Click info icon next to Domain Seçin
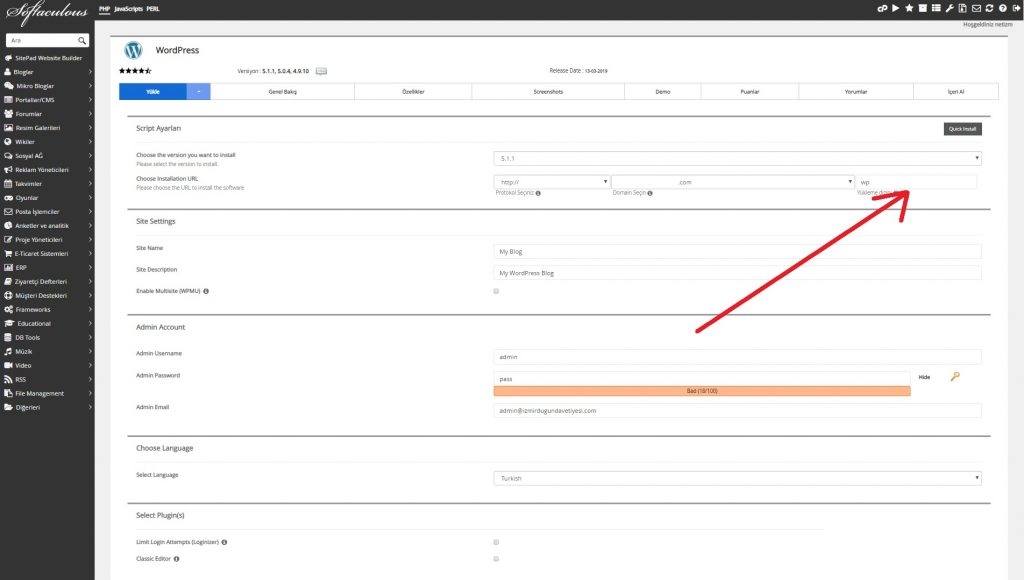Viewport: 1024px width, 580px height. tap(650, 193)
